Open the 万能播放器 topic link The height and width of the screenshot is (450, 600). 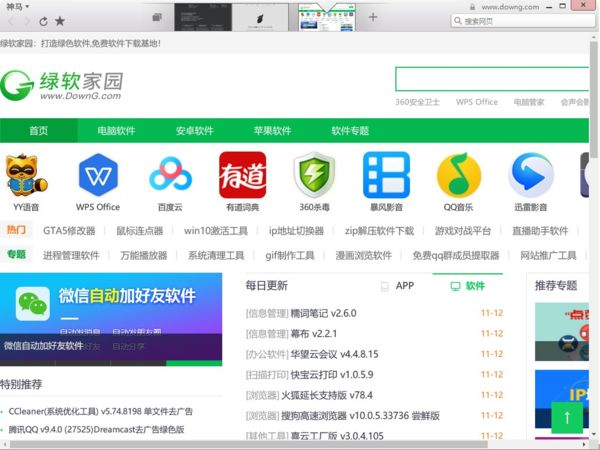click(x=144, y=255)
